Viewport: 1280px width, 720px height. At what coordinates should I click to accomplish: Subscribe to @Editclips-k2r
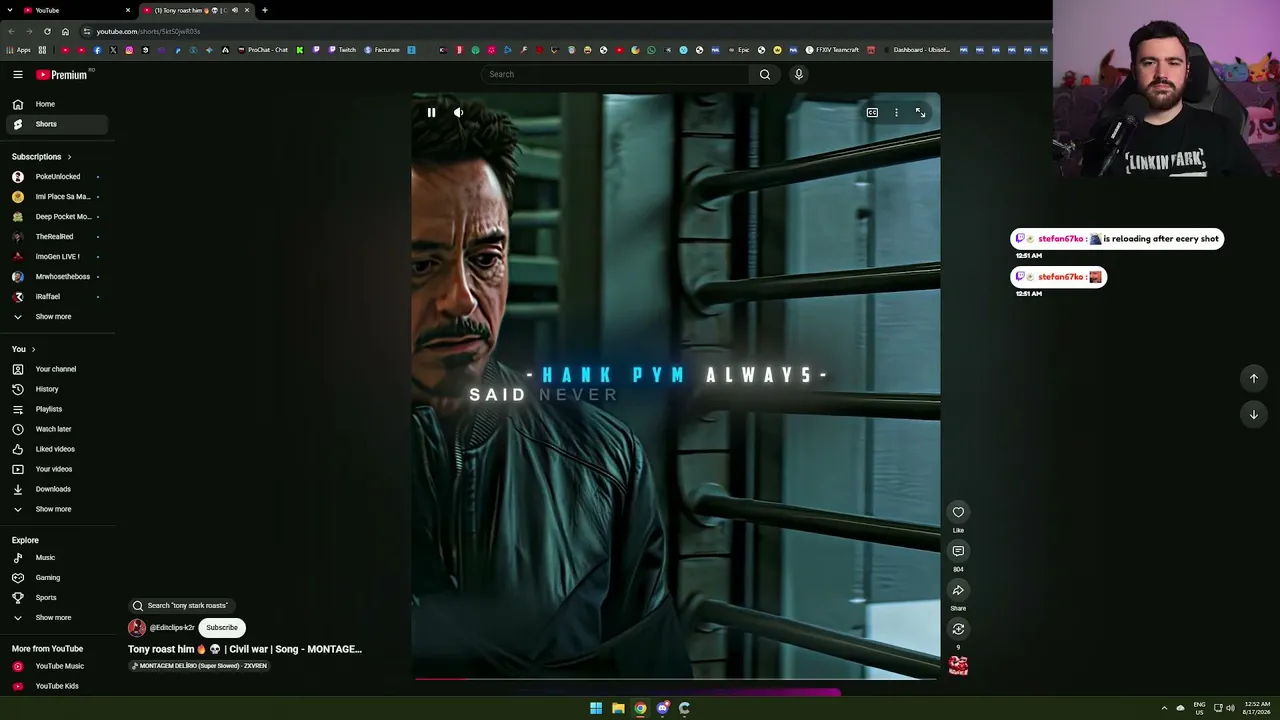click(x=222, y=628)
